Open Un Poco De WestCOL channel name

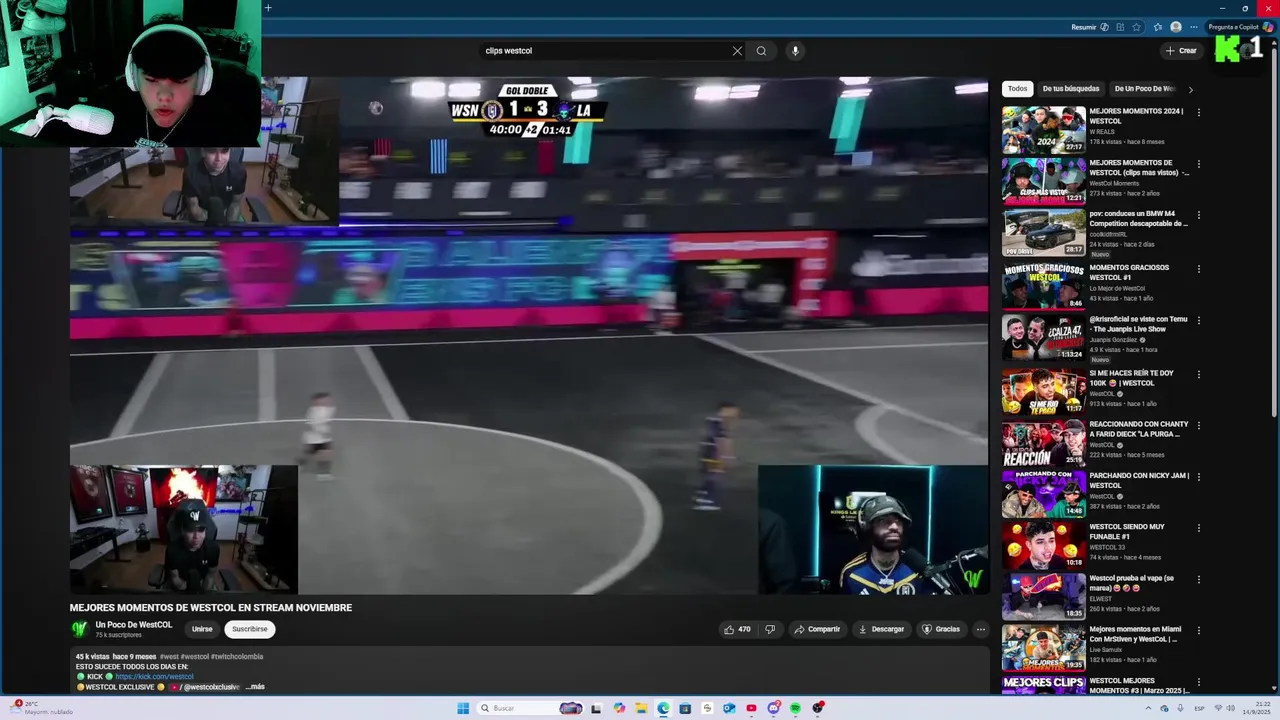134,625
